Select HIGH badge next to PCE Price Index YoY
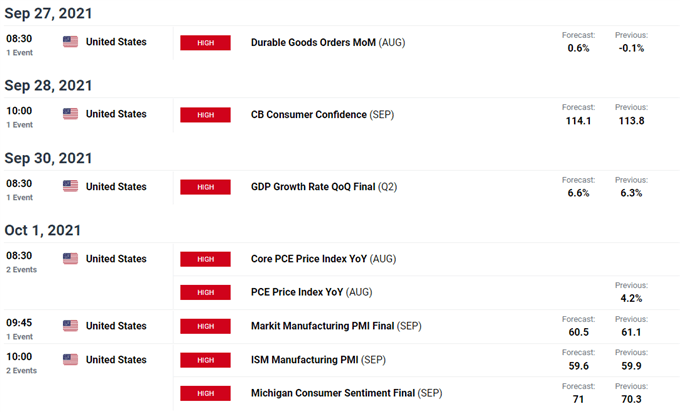The image size is (680, 412). point(206,292)
